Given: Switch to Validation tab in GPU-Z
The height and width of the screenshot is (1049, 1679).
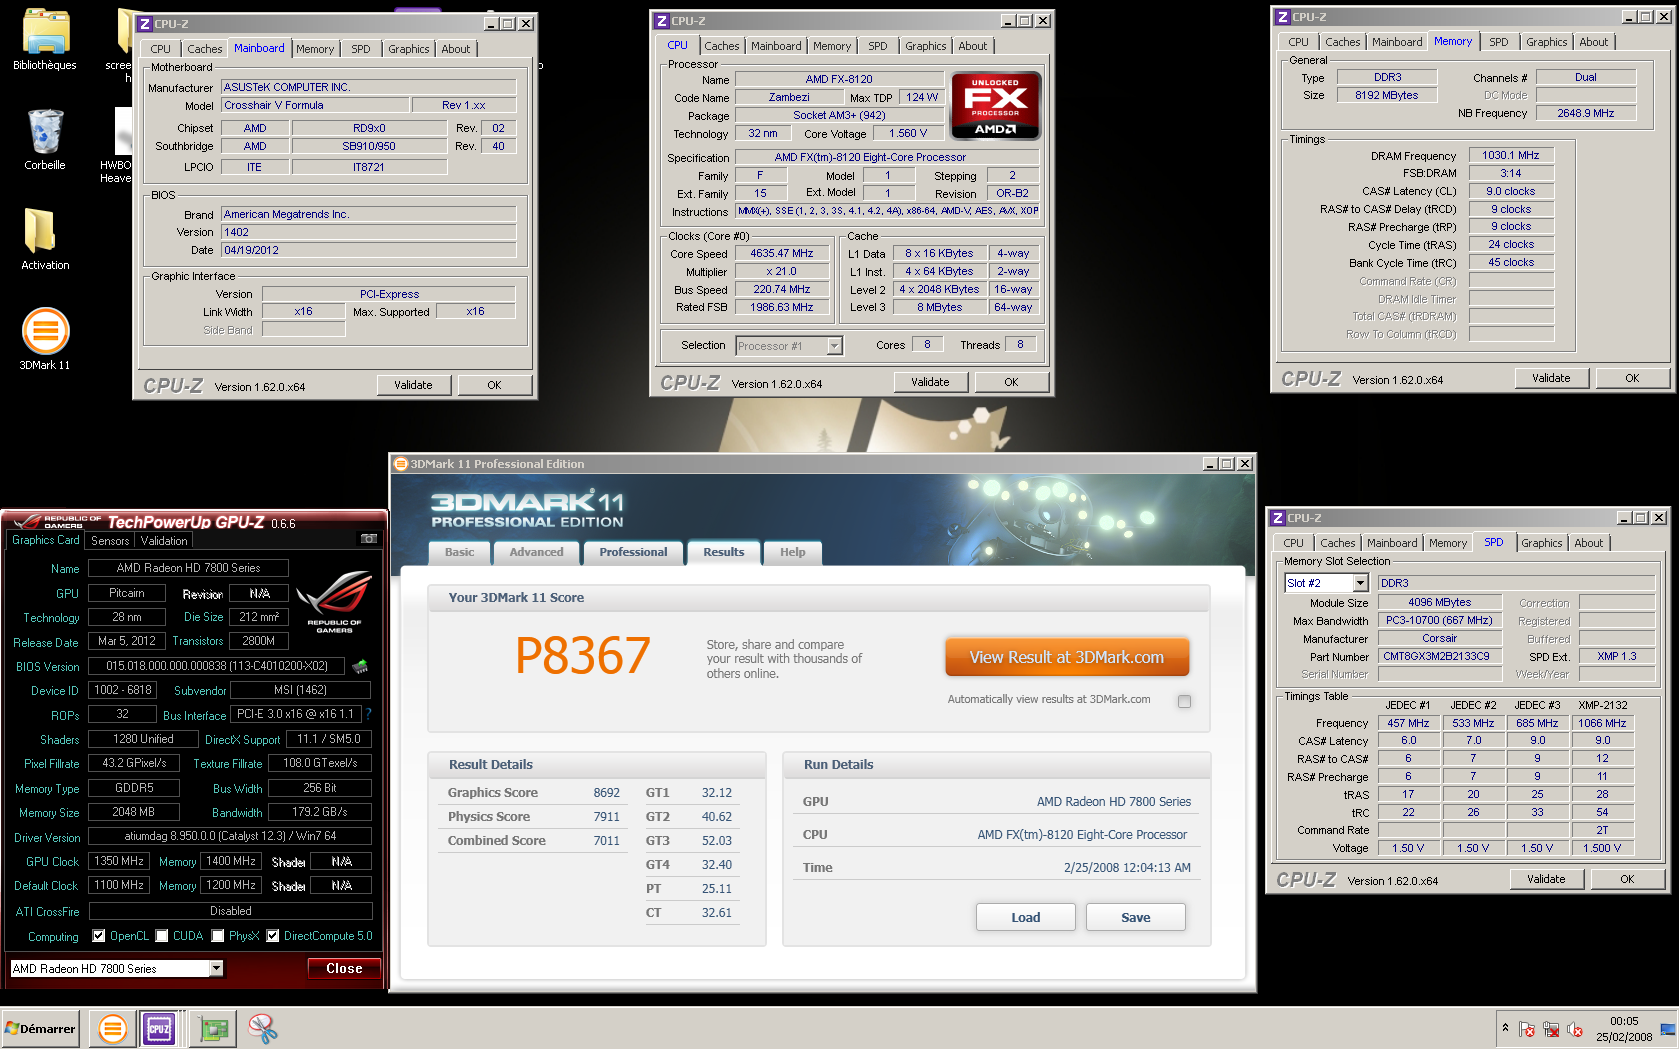Looking at the screenshot, I should coord(164,540).
